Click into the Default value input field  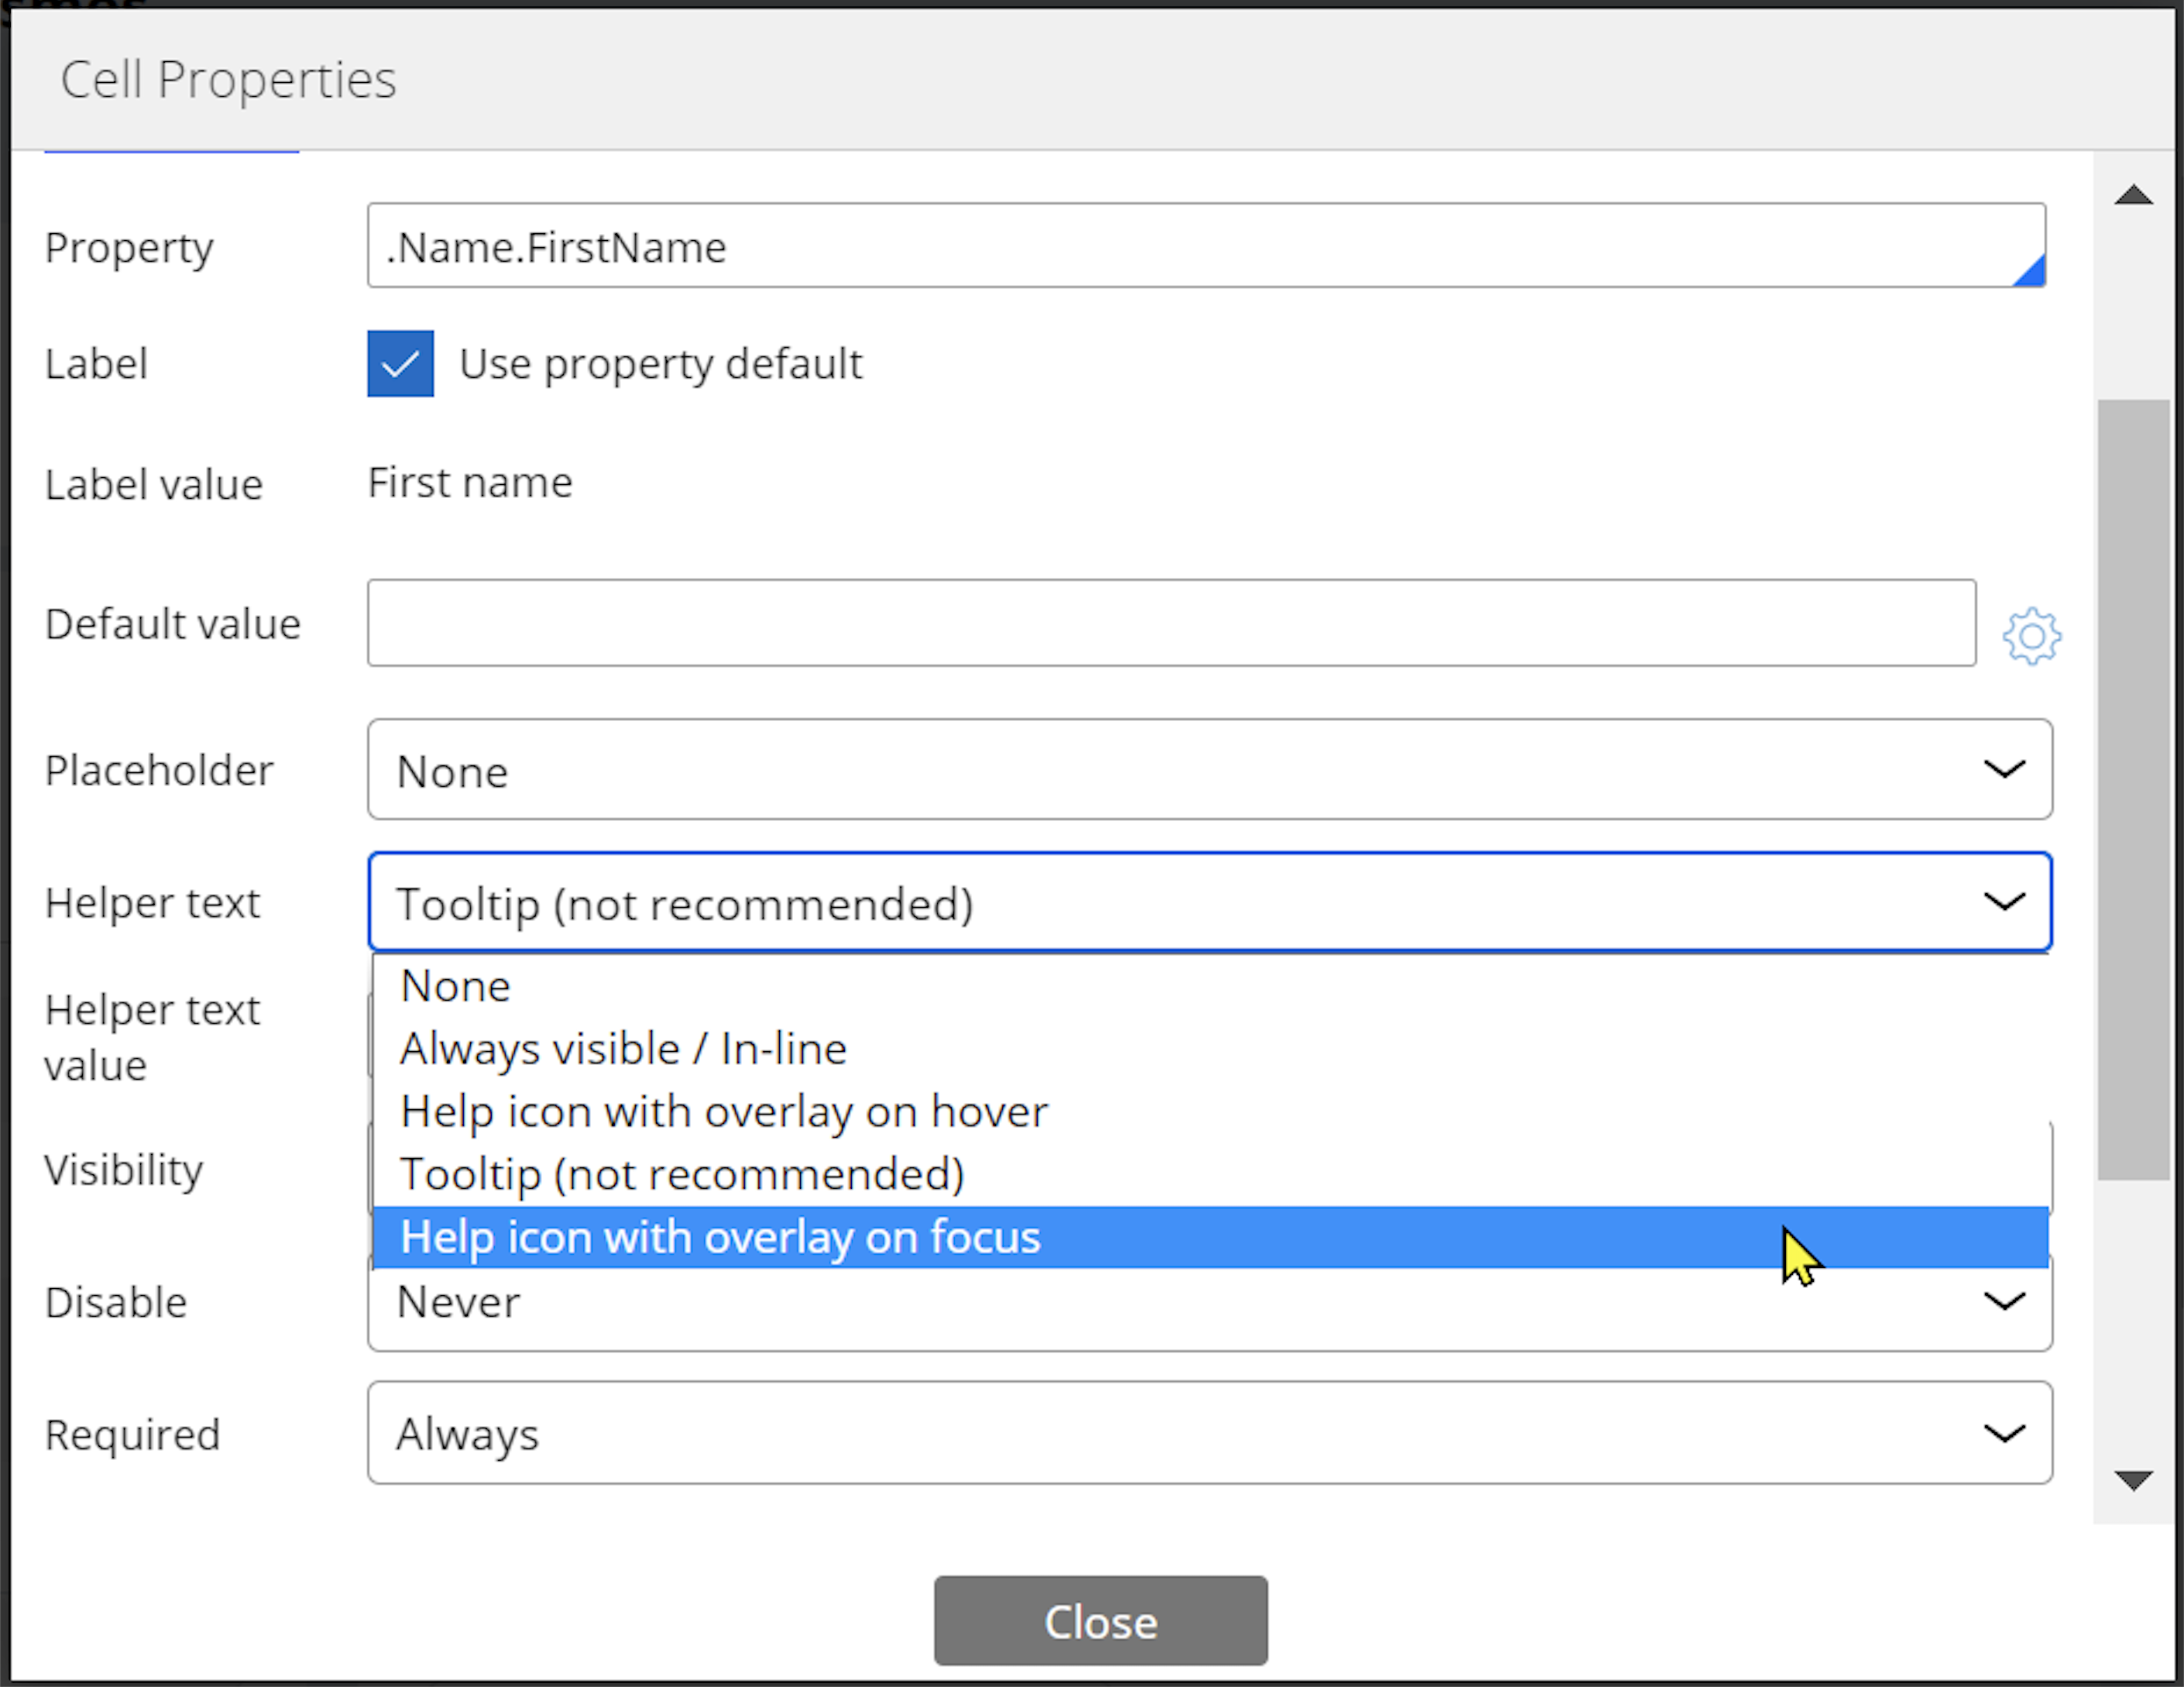pyautogui.click(x=1171, y=623)
